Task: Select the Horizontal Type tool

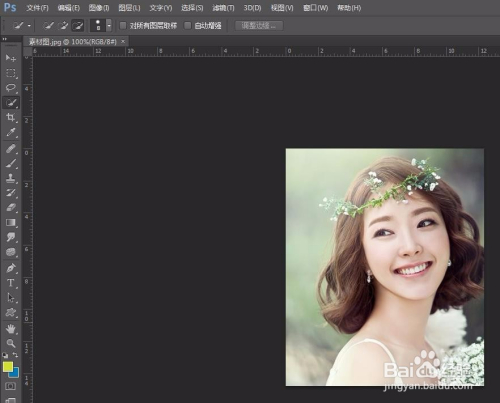Action: (11, 283)
